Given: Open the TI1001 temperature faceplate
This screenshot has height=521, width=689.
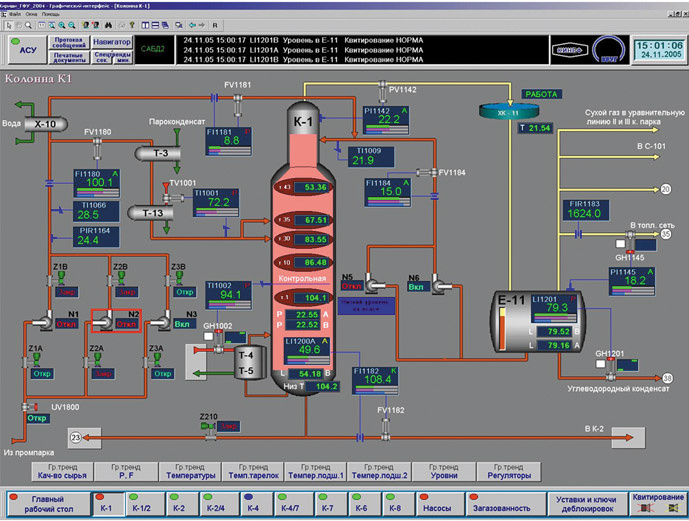Looking at the screenshot, I should tap(217, 201).
